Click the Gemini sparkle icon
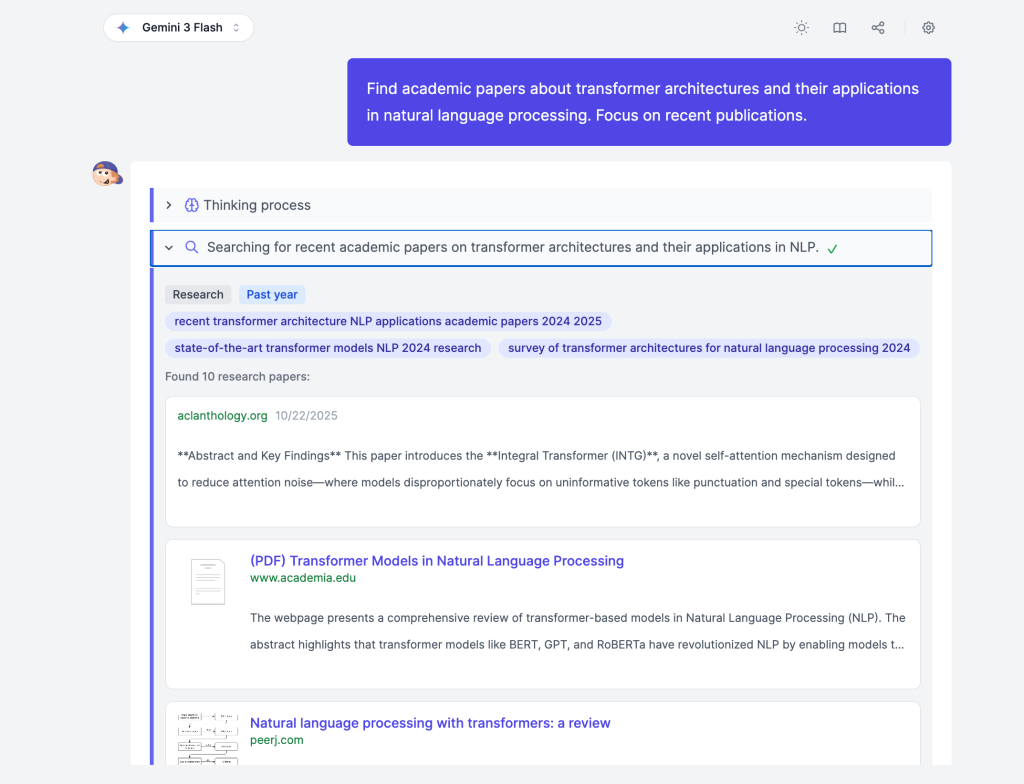This screenshot has width=1024, height=784. pyautogui.click(x=123, y=28)
